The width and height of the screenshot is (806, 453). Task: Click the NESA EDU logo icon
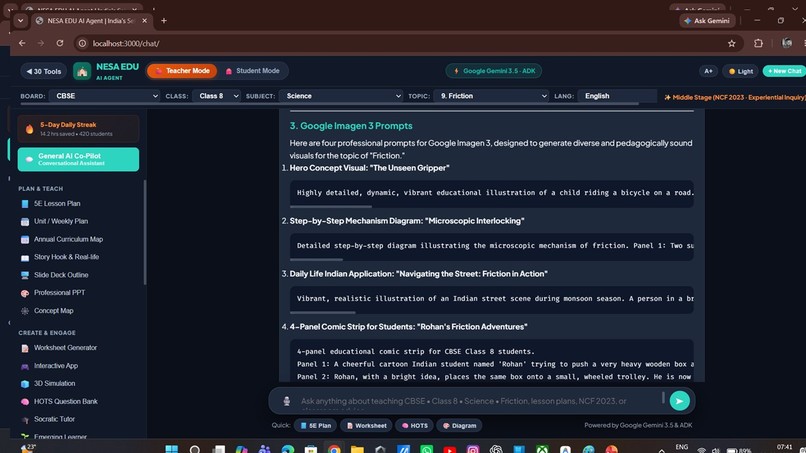coord(82,71)
